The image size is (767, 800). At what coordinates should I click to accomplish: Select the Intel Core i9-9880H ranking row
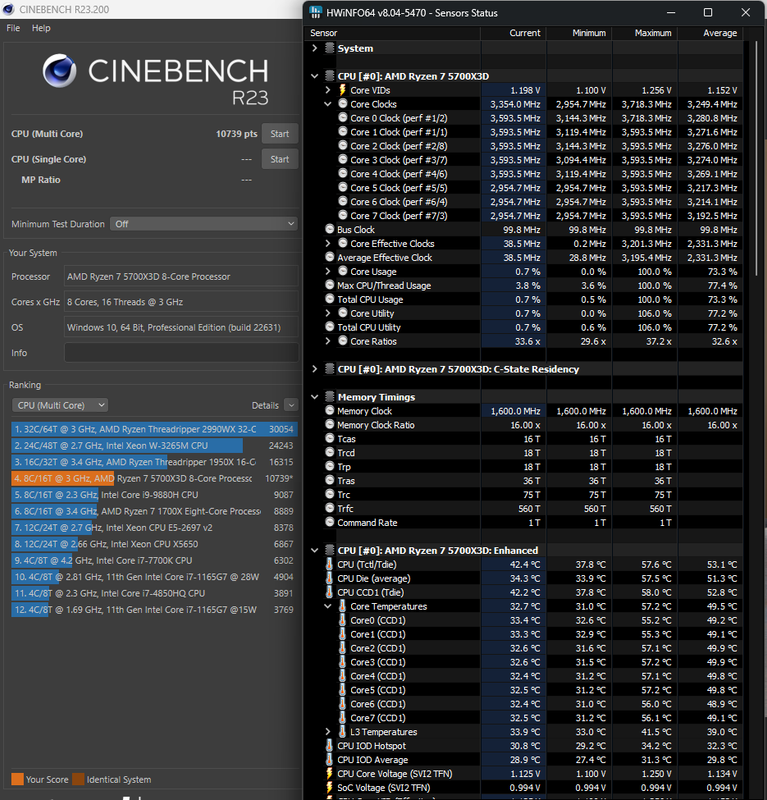(154, 494)
